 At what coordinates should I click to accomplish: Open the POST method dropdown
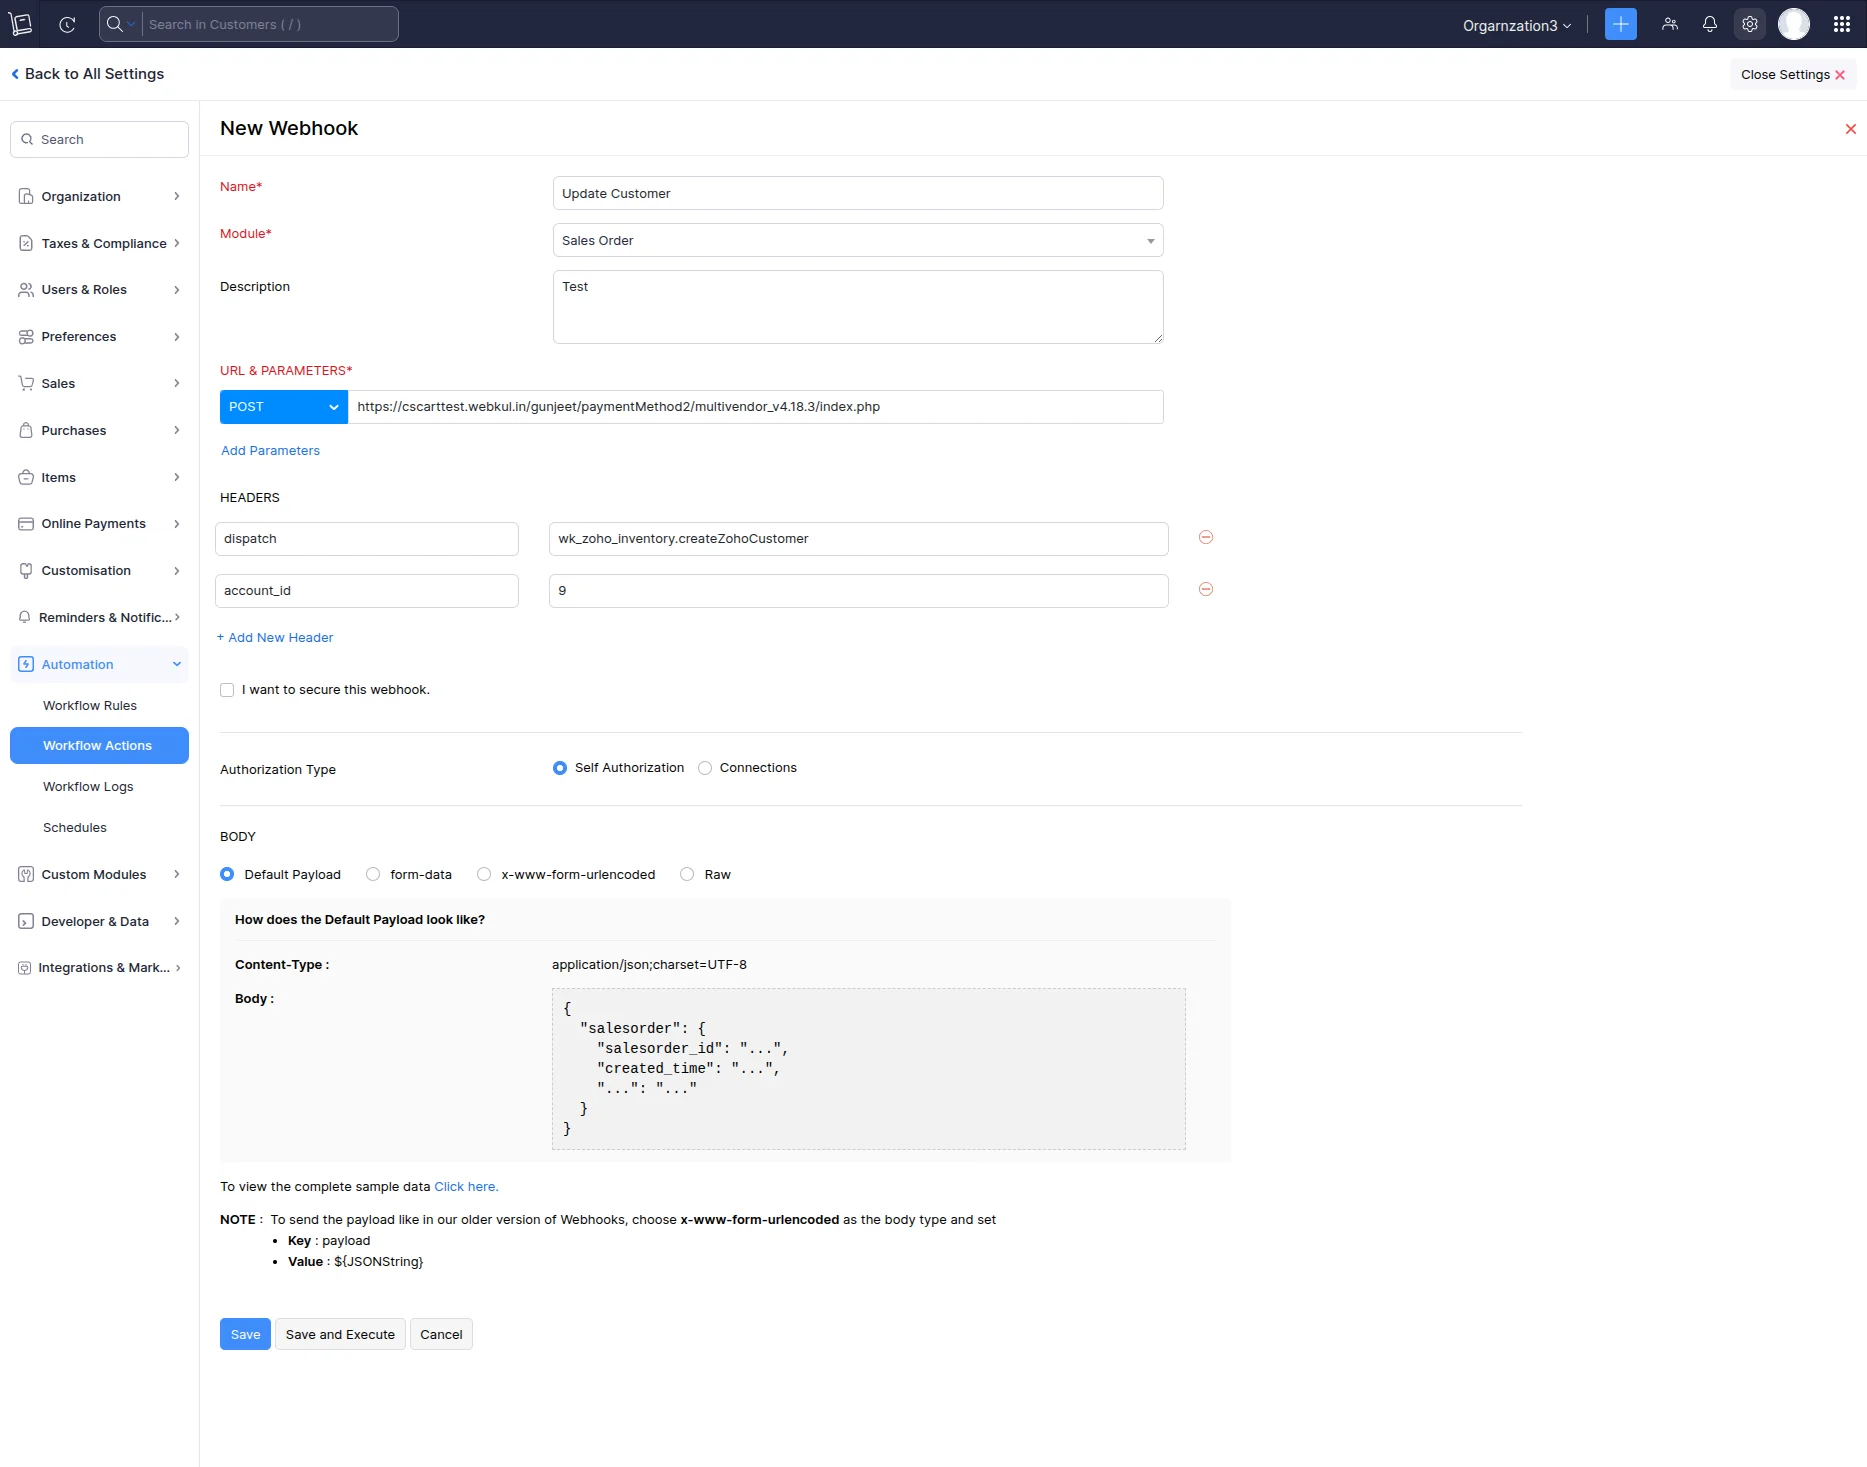coord(283,407)
